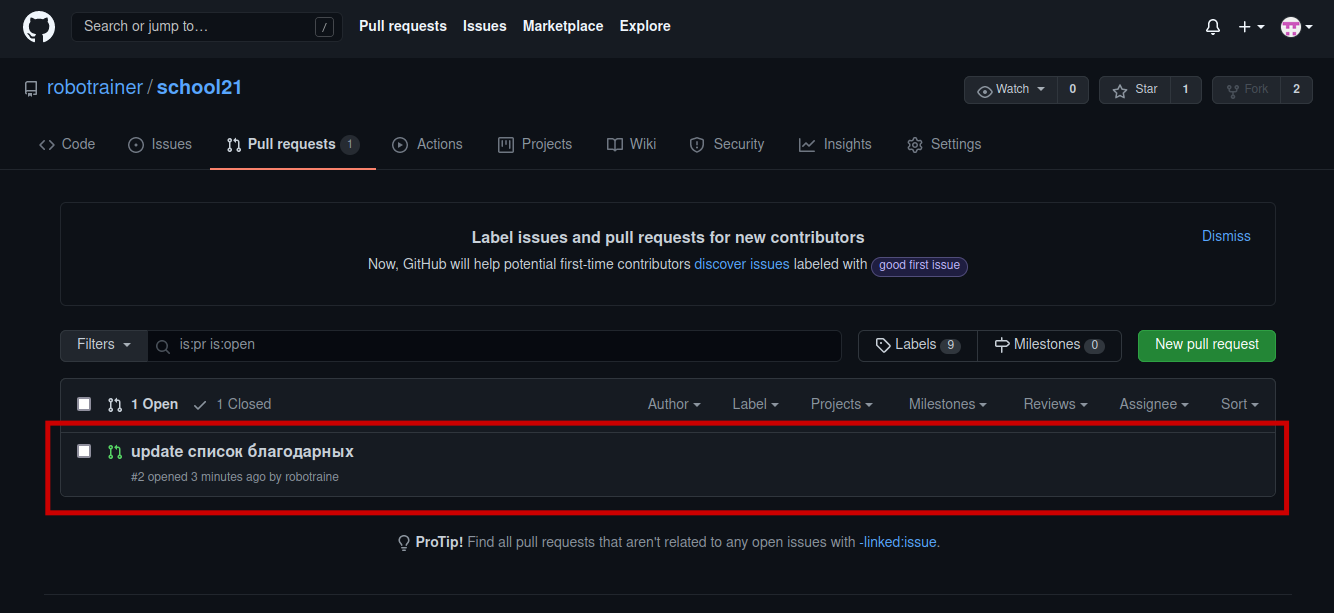The height and width of the screenshot is (613, 1334).
Task: Open pull request update список благодарных
Action: (242, 452)
